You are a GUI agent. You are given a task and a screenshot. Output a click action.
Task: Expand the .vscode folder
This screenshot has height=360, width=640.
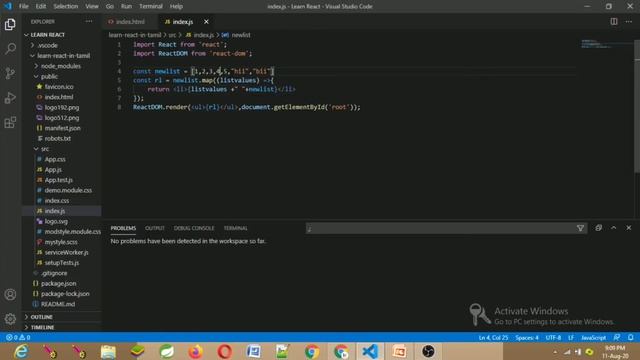pyautogui.click(x=47, y=45)
